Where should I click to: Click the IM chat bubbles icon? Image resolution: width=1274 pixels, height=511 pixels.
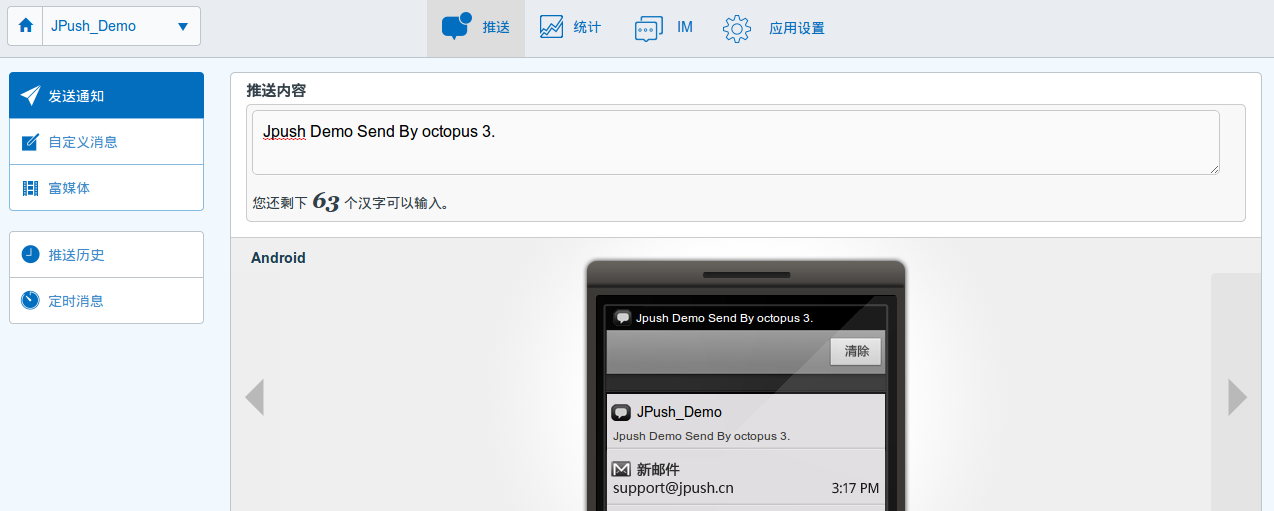click(649, 28)
